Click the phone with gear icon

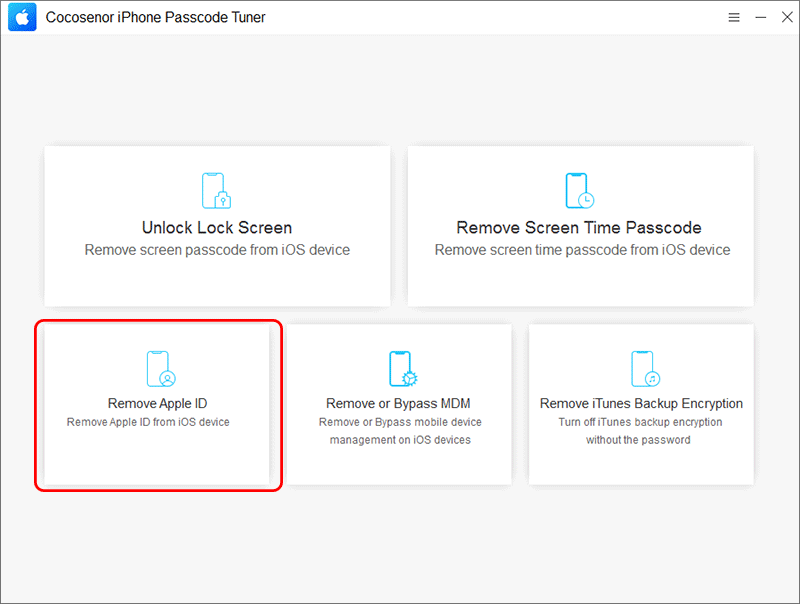pos(403,369)
